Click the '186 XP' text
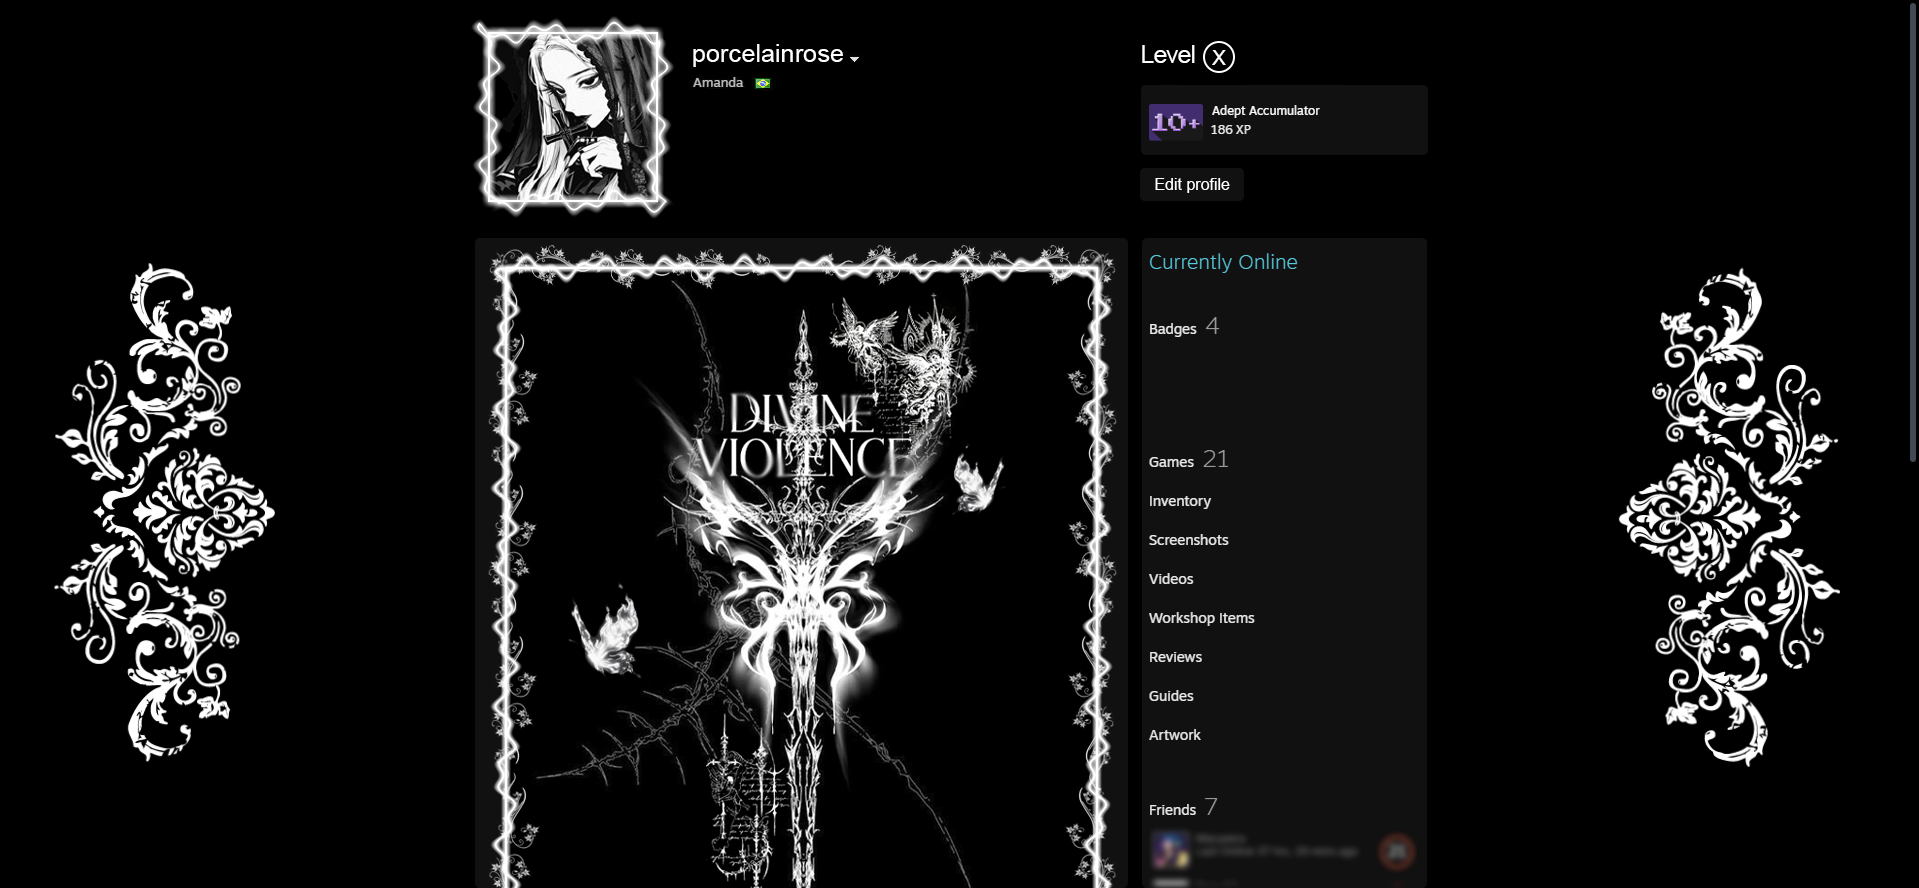1919x888 pixels. pos(1230,130)
